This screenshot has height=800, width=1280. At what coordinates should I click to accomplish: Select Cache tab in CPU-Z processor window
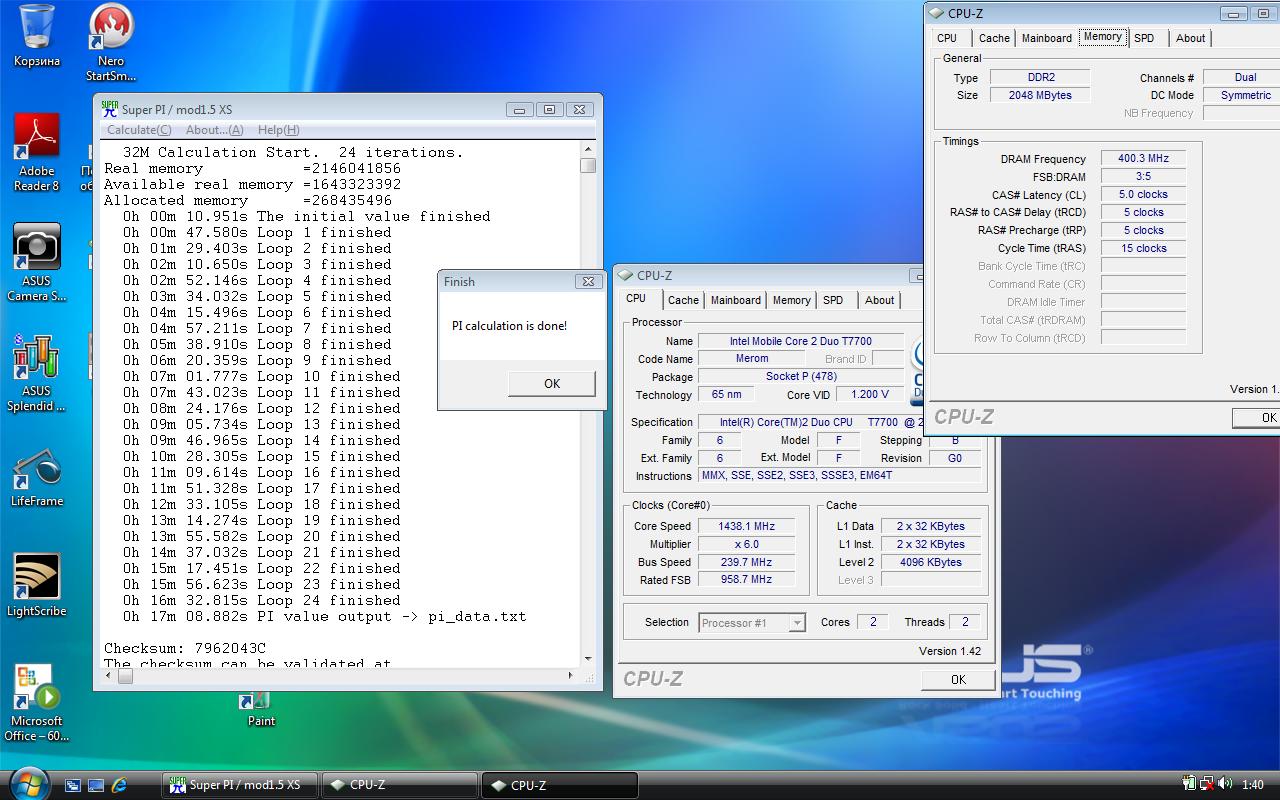click(684, 300)
